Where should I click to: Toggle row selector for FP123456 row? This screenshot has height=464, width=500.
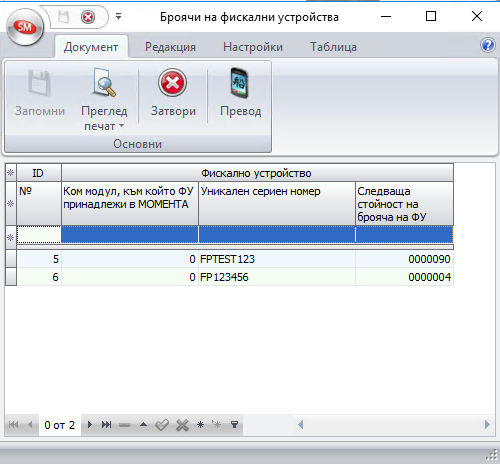coord(11,277)
